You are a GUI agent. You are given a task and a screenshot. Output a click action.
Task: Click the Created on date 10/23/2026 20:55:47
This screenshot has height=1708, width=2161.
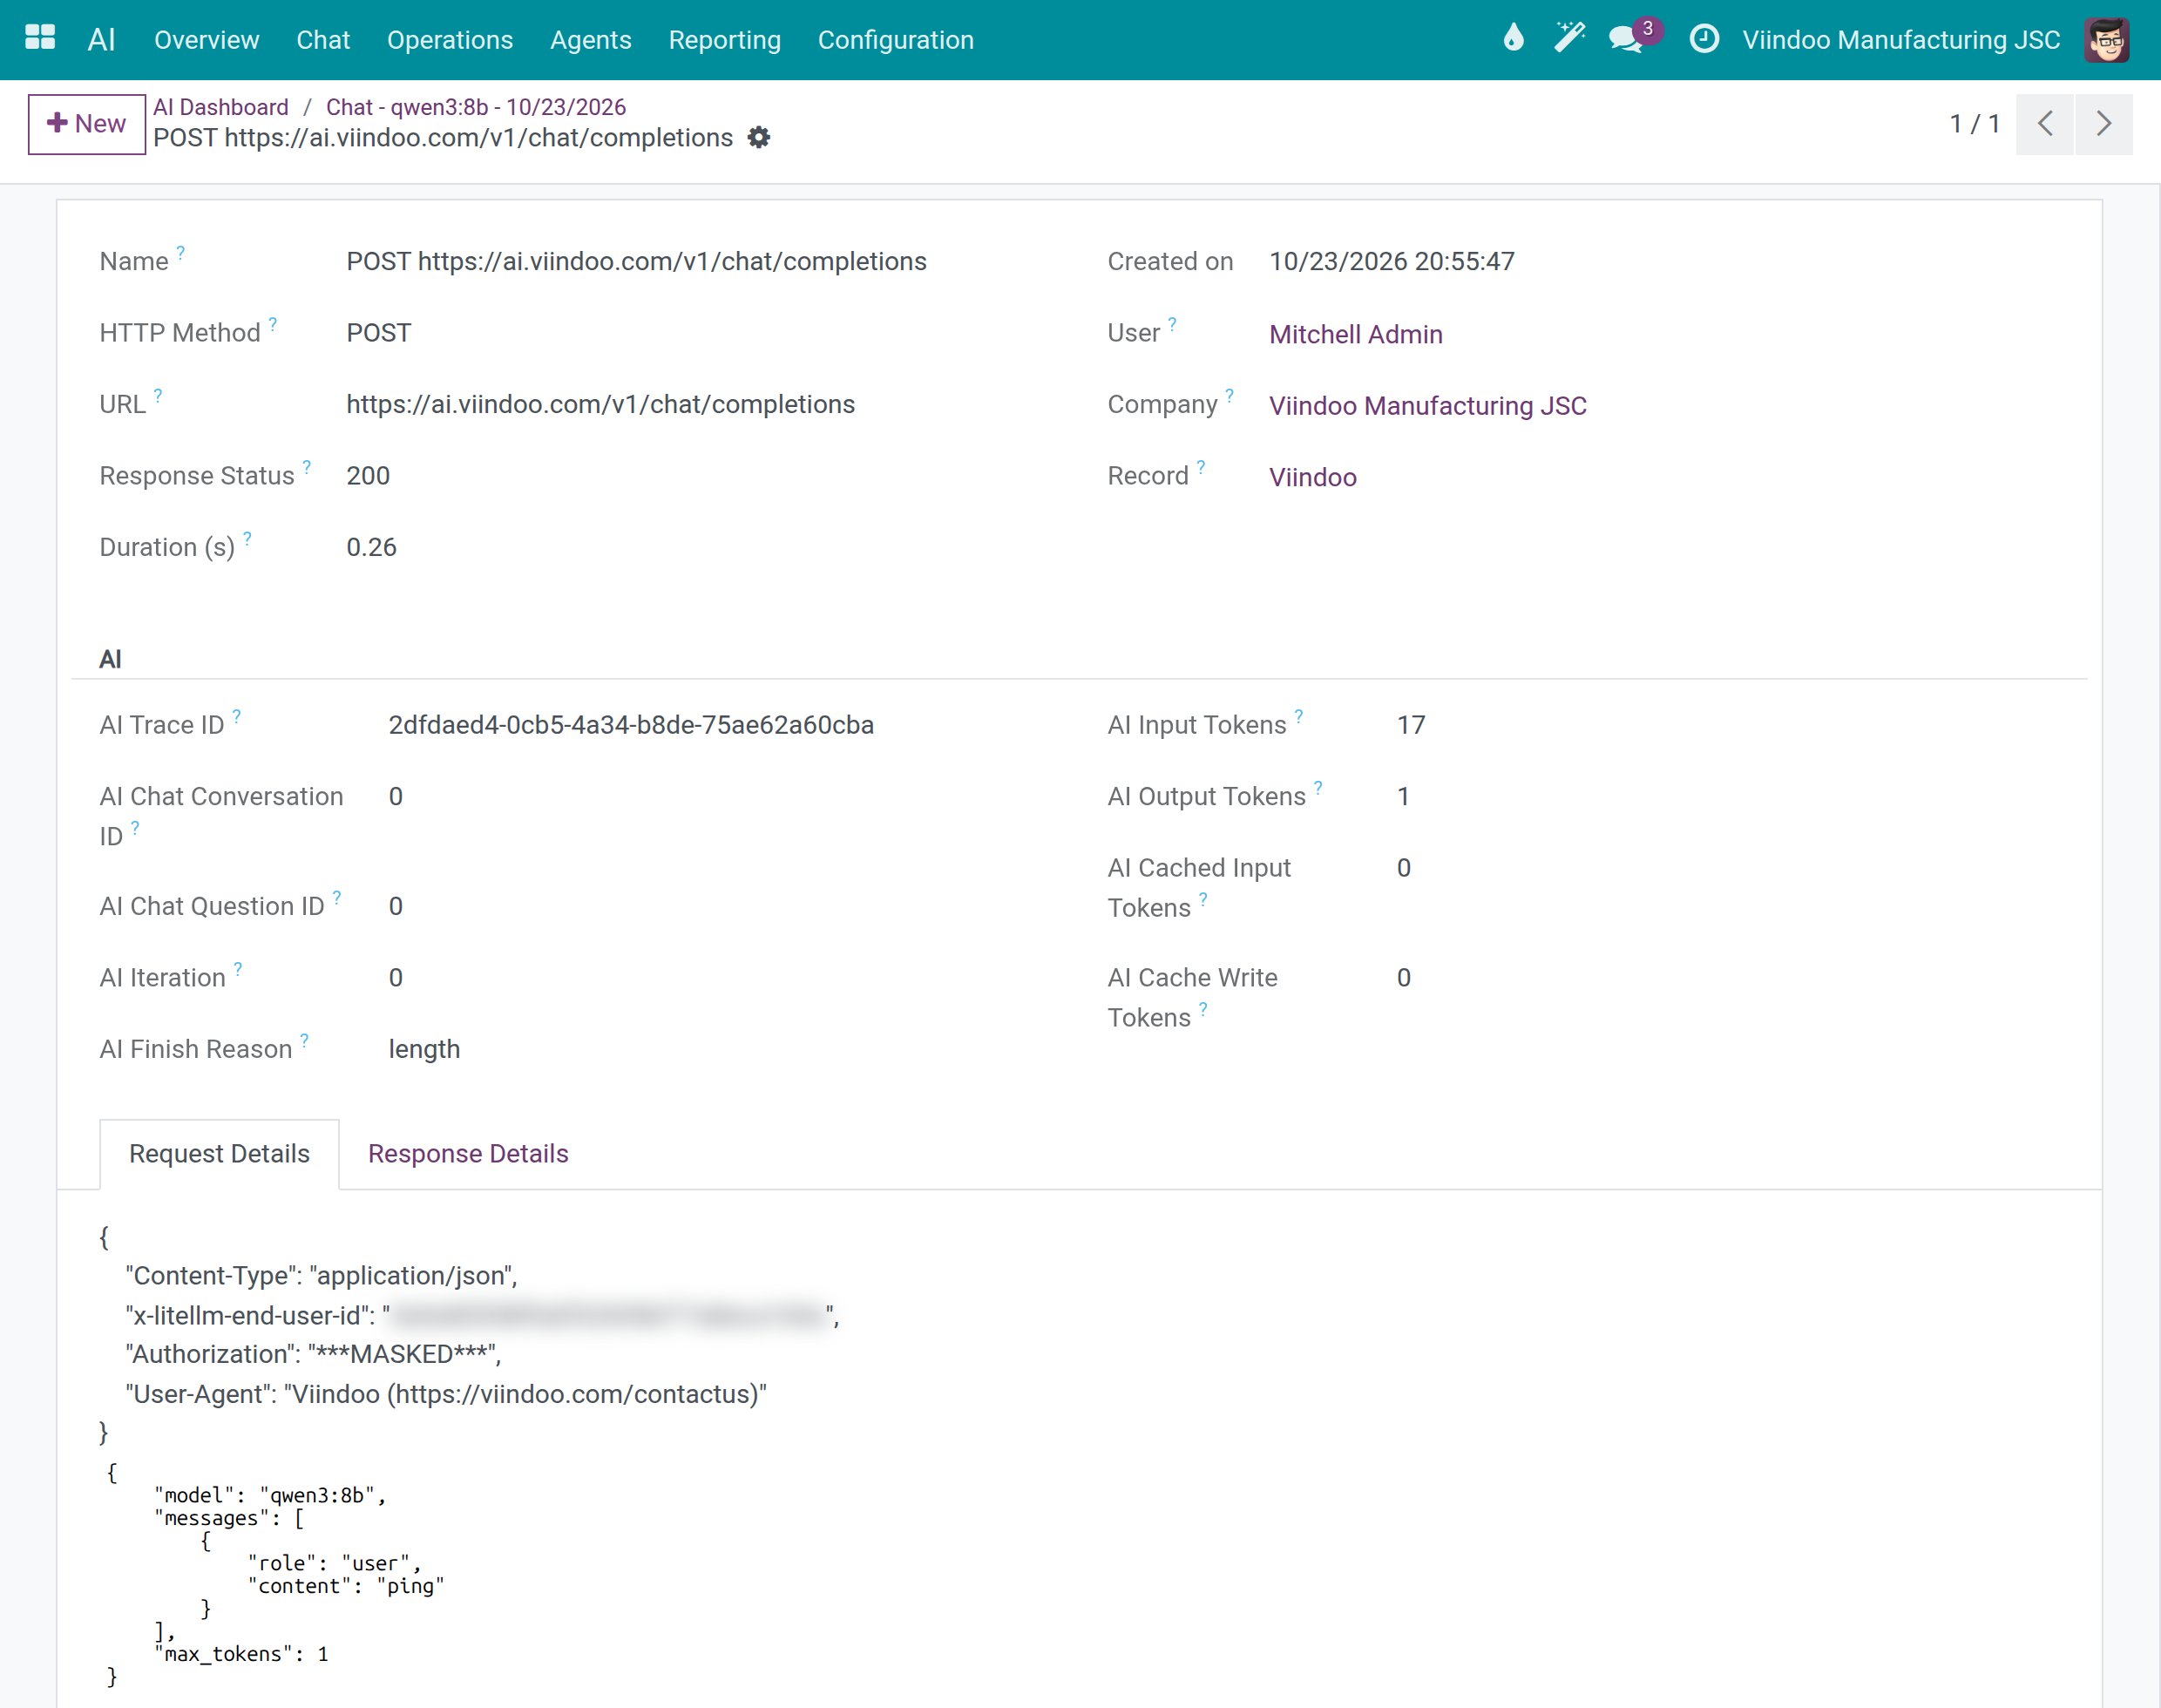1391,261
